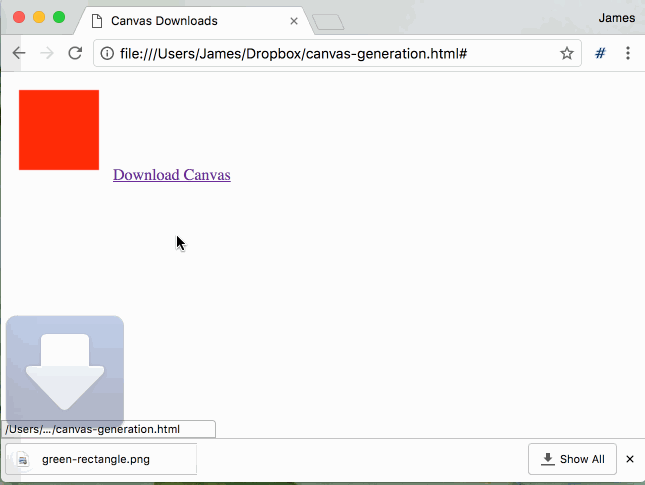645x485 pixels.
Task: Open the Chrome three-dot menu
Action: click(x=628, y=53)
